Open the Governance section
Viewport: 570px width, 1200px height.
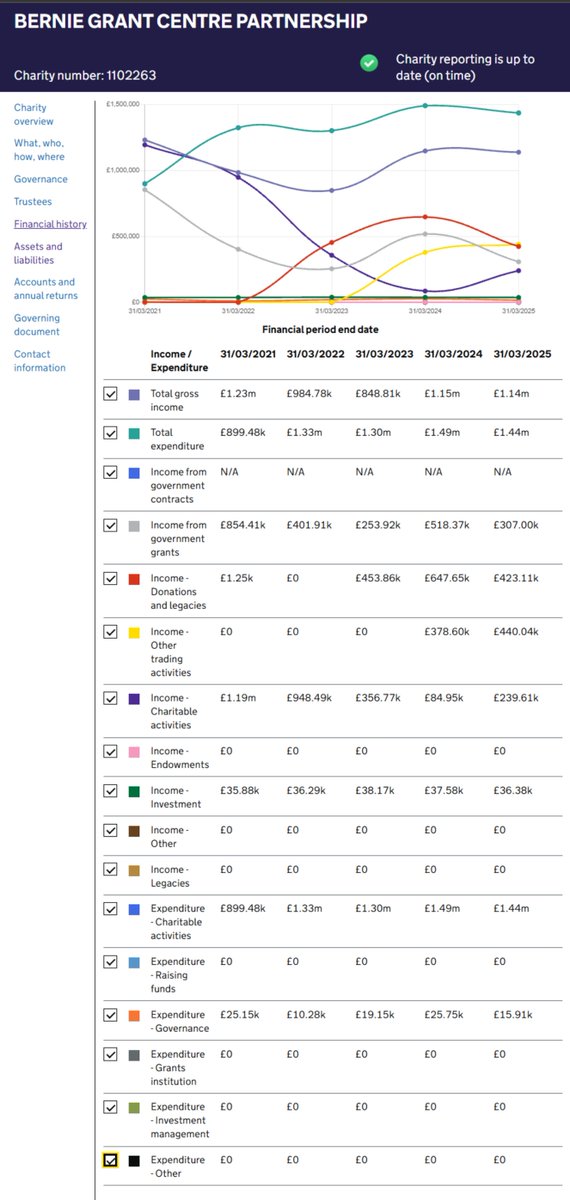(41, 179)
